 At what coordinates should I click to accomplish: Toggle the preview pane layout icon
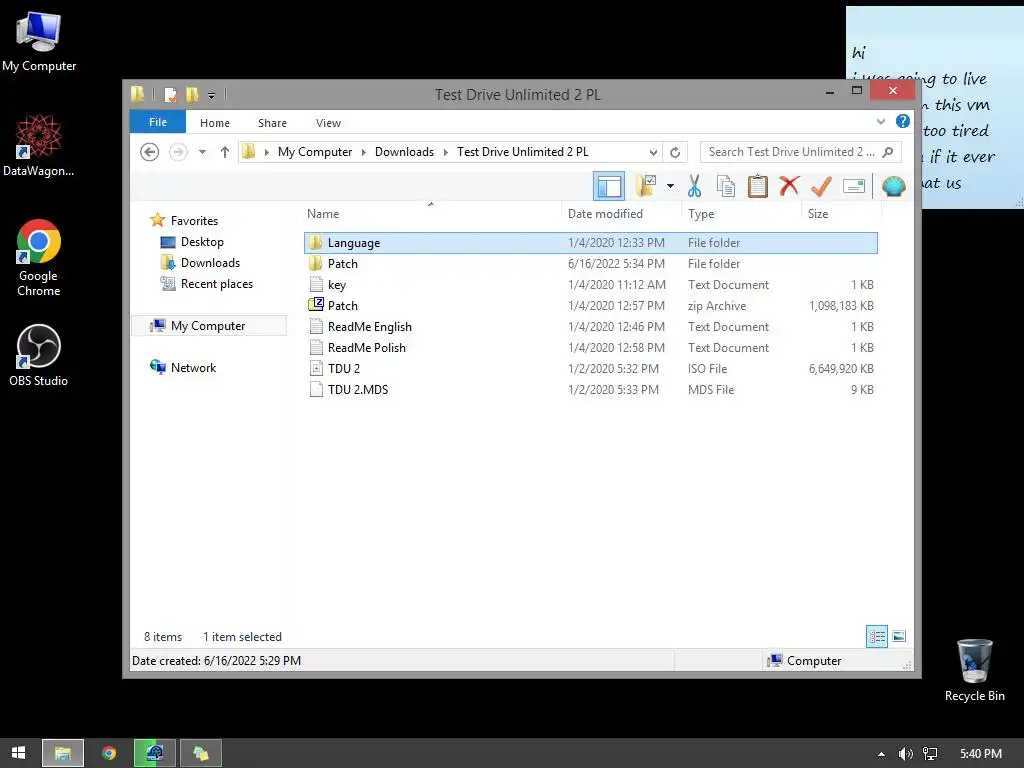(x=609, y=186)
